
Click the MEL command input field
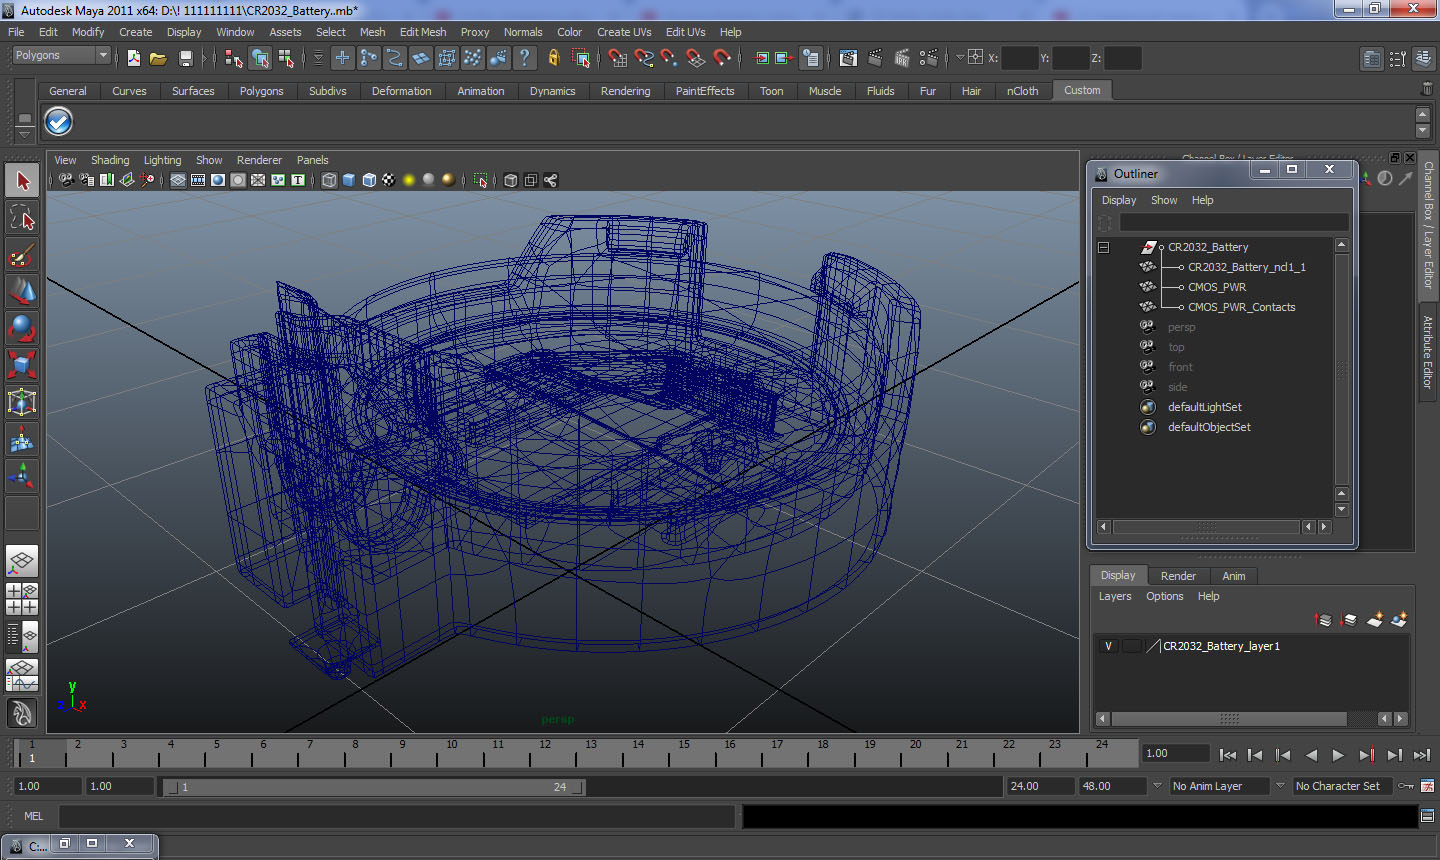[x=397, y=816]
